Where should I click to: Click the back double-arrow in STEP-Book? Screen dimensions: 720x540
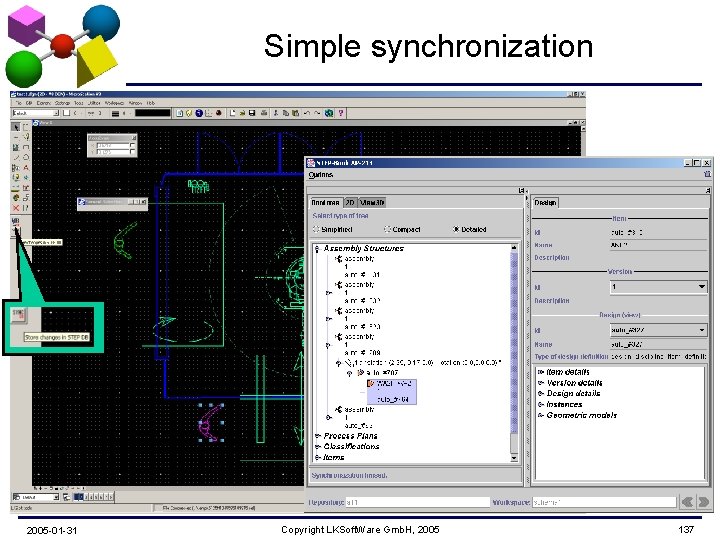tap(687, 502)
